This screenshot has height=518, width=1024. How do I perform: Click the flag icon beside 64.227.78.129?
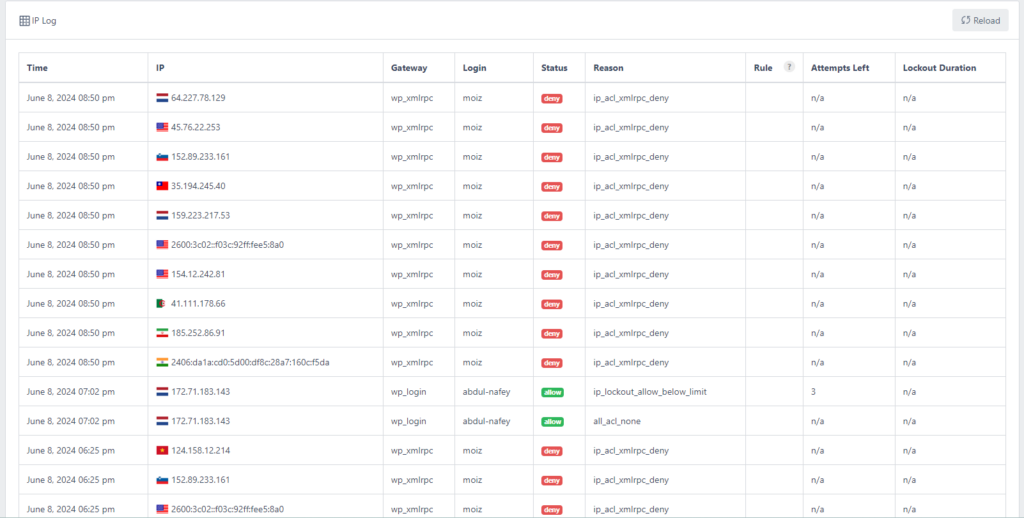click(162, 98)
